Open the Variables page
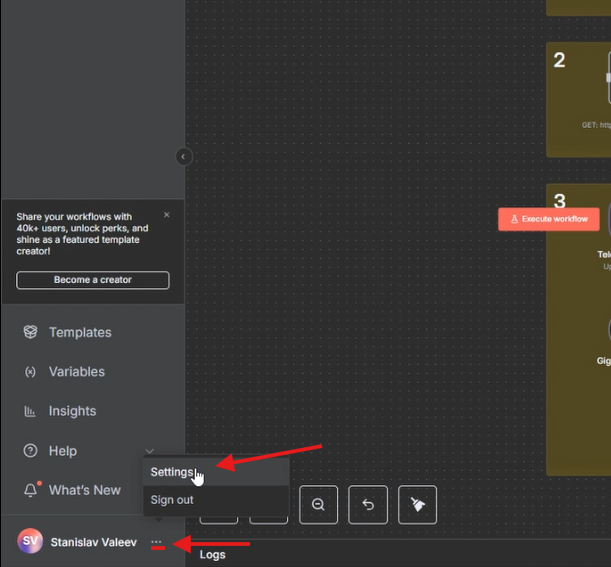The height and width of the screenshot is (567, 611). click(x=77, y=372)
